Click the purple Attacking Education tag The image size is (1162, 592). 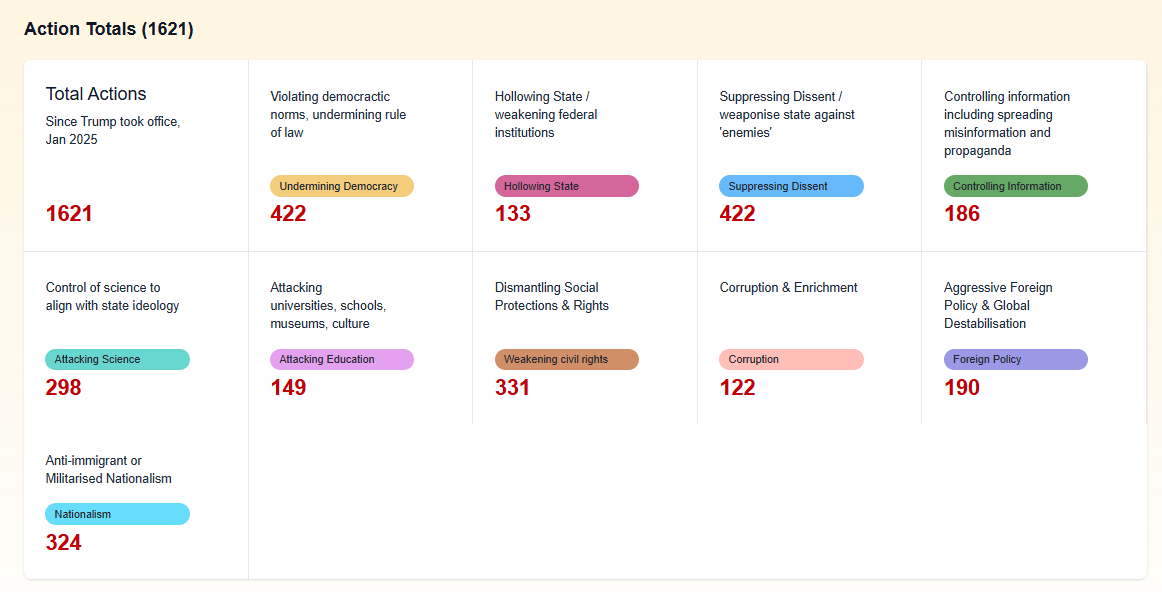click(341, 359)
